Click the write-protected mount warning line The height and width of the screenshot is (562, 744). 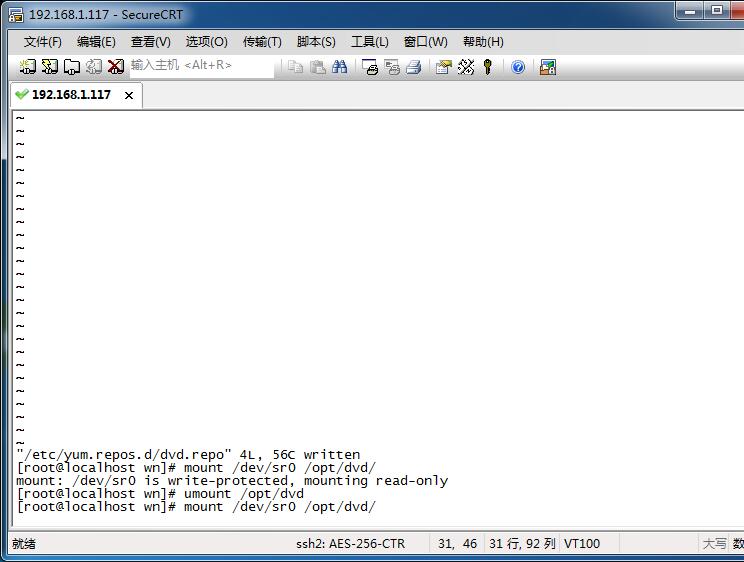232,481
